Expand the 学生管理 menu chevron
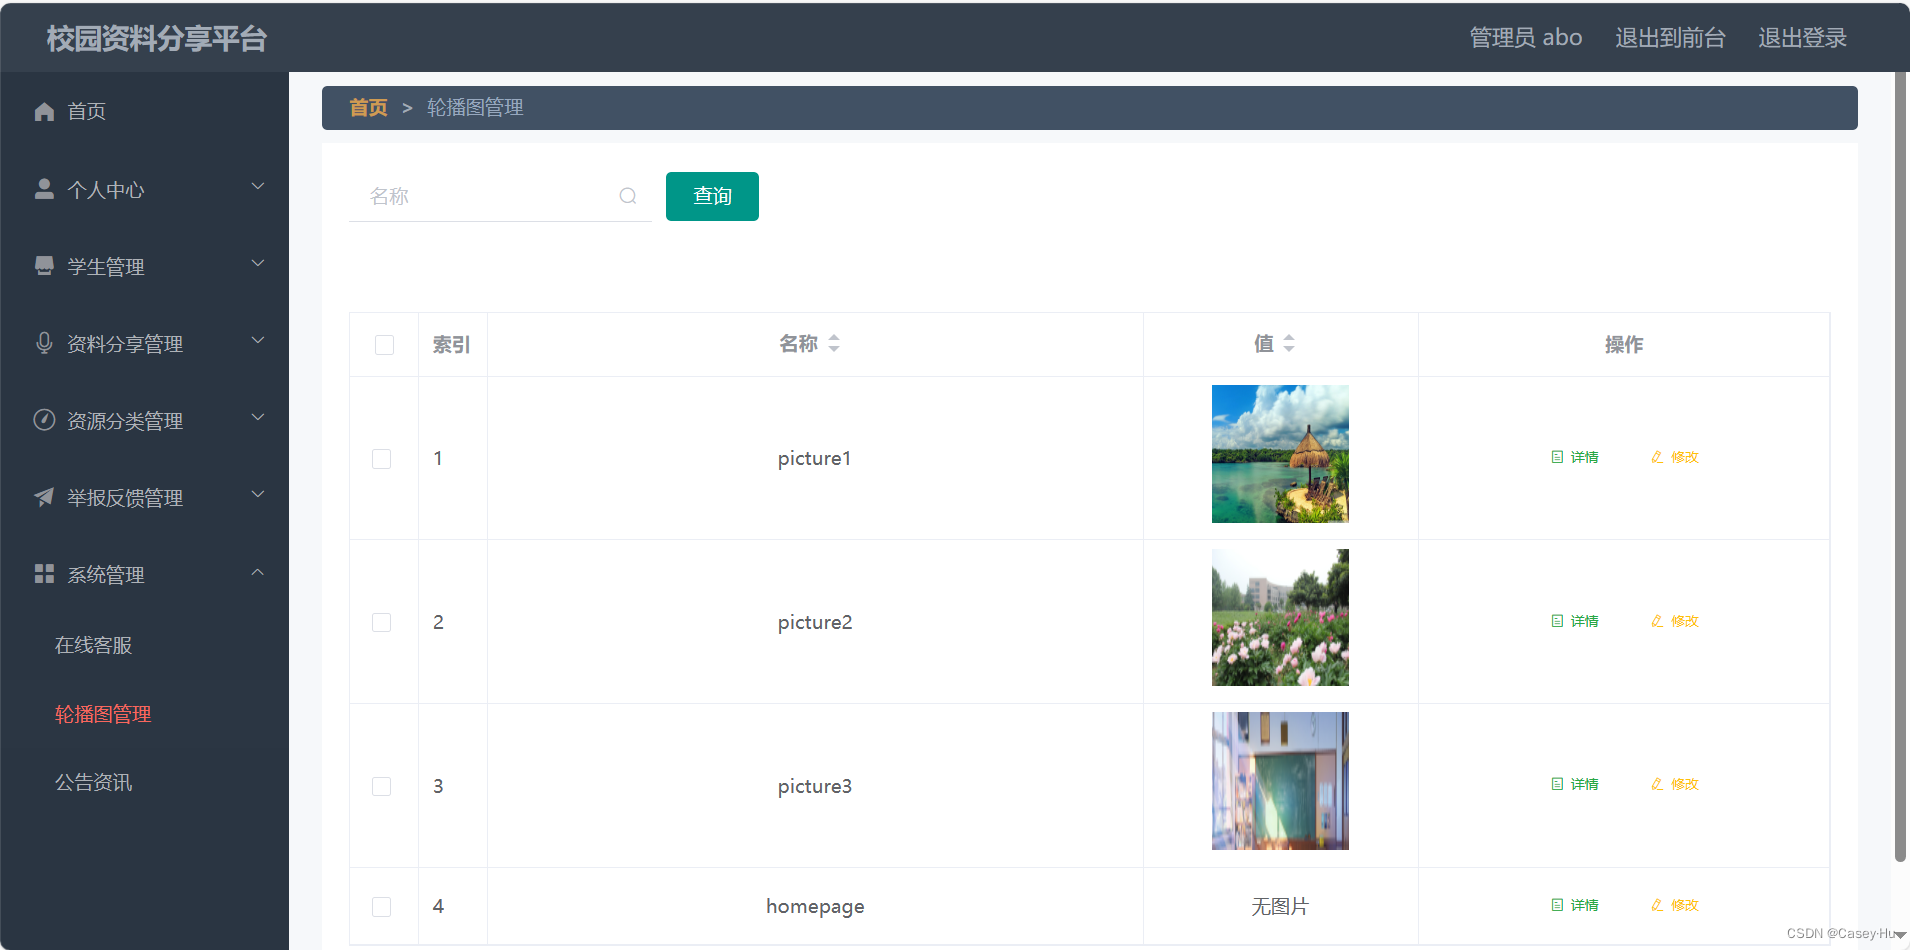Viewport: 1910px width, 950px height. [258, 263]
